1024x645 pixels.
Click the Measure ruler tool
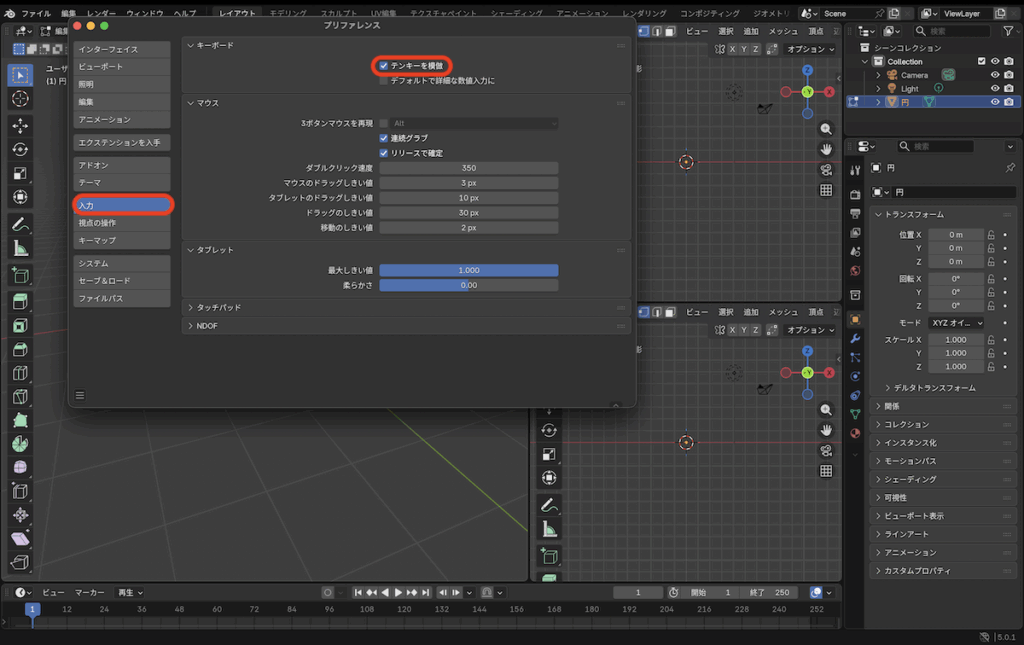coord(20,249)
